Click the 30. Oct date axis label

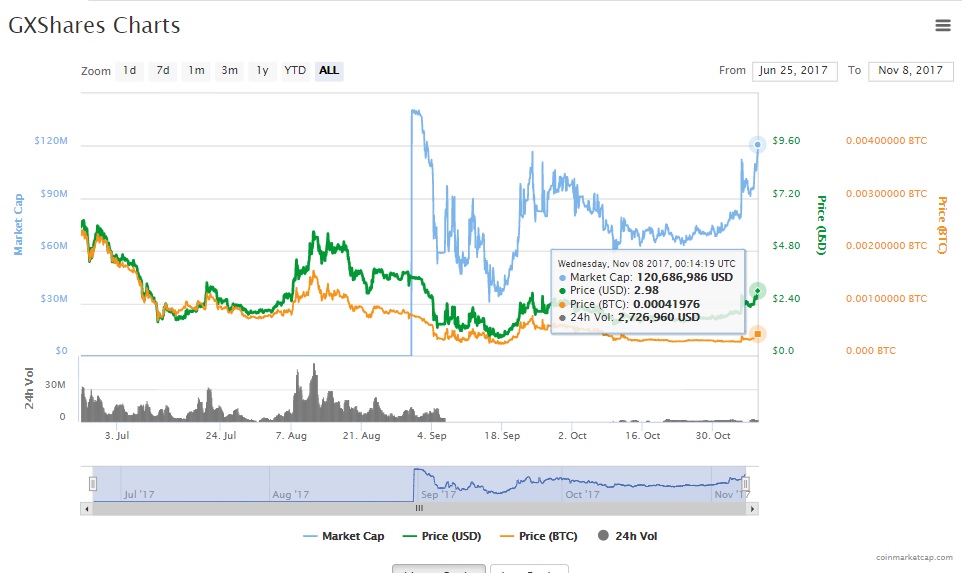click(713, 435)
